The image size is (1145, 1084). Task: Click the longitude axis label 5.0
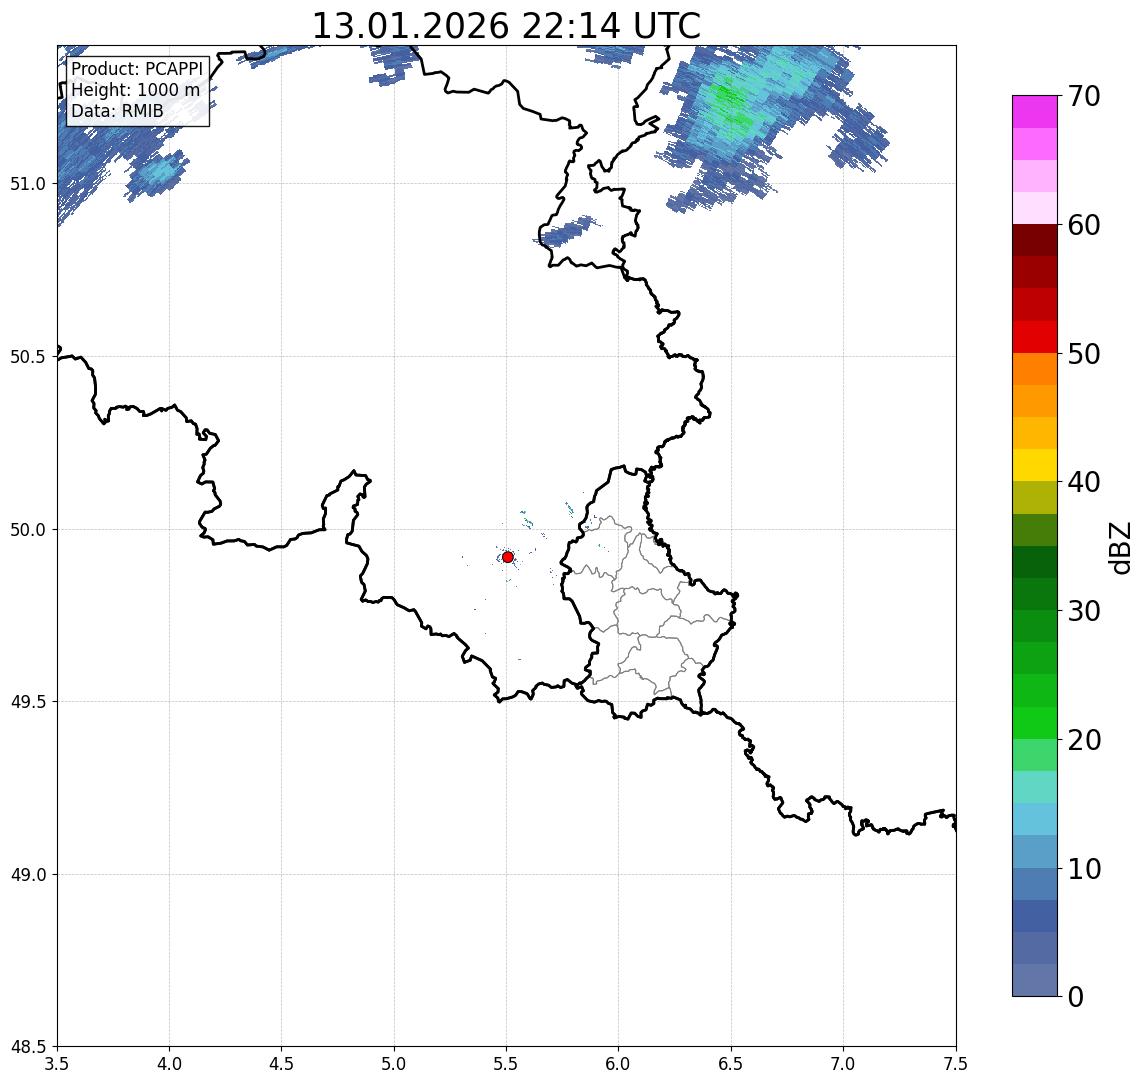coord(394,1064)
